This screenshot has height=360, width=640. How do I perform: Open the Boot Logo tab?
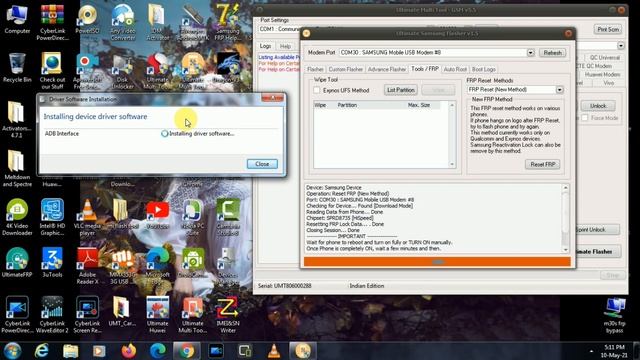(483, 69)
